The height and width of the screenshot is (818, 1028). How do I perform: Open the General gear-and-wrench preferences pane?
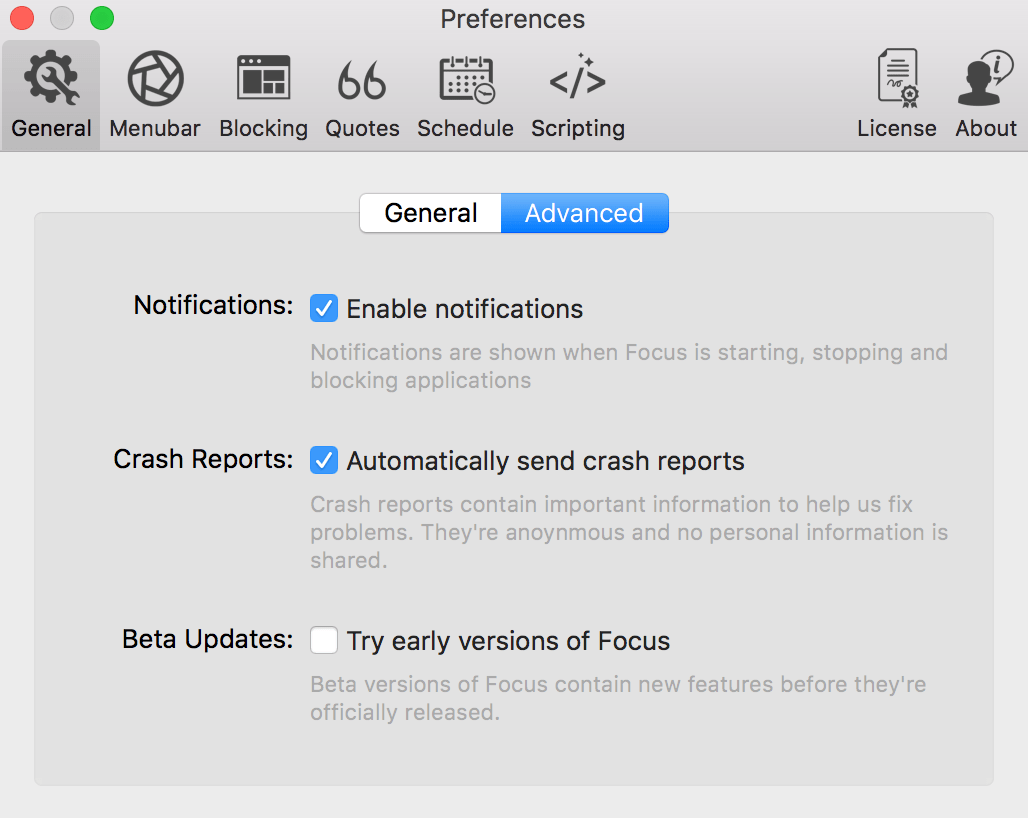point(51,95)
